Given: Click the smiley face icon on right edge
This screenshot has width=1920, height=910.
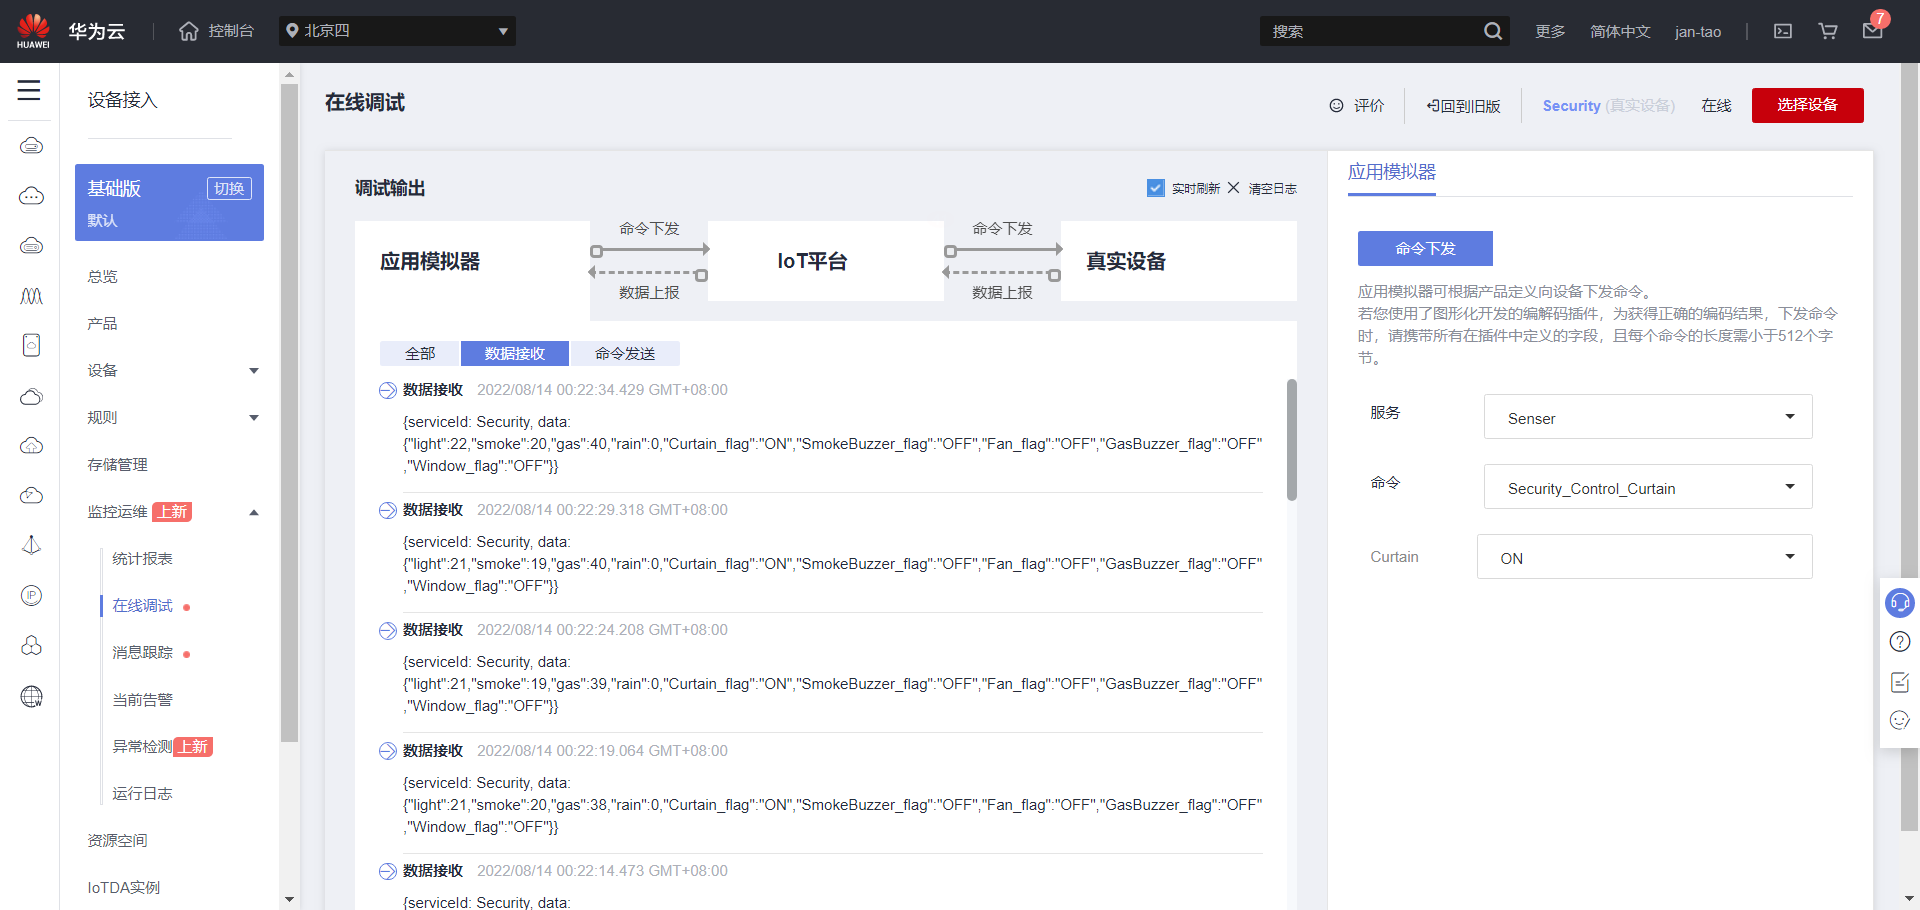Looking at the screenshot, I should 1900,720.
